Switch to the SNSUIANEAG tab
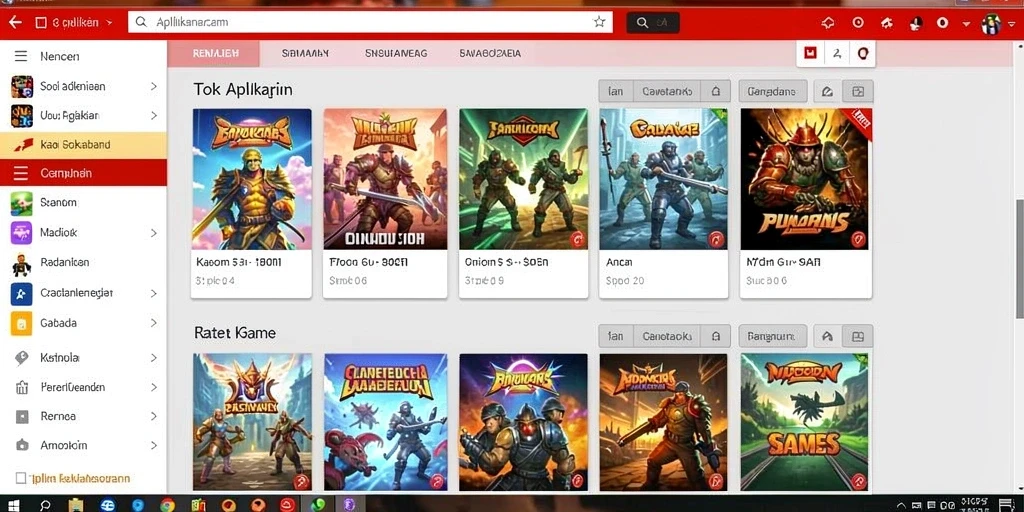1024x512 pixels. (x=396, y=54)
